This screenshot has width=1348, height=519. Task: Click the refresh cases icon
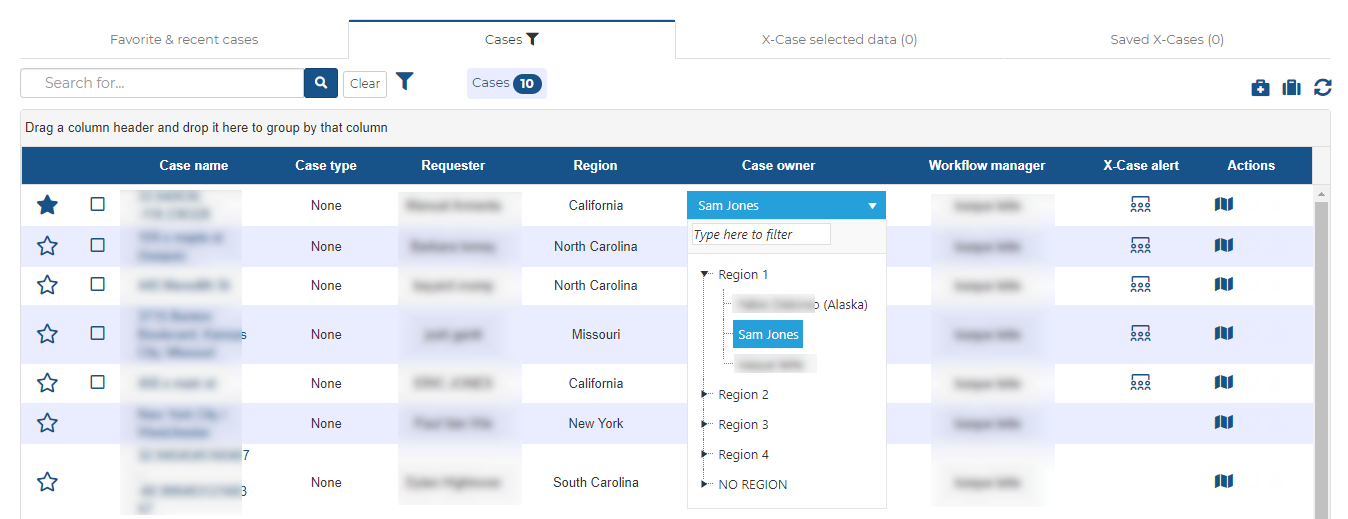click(1323, 88)
